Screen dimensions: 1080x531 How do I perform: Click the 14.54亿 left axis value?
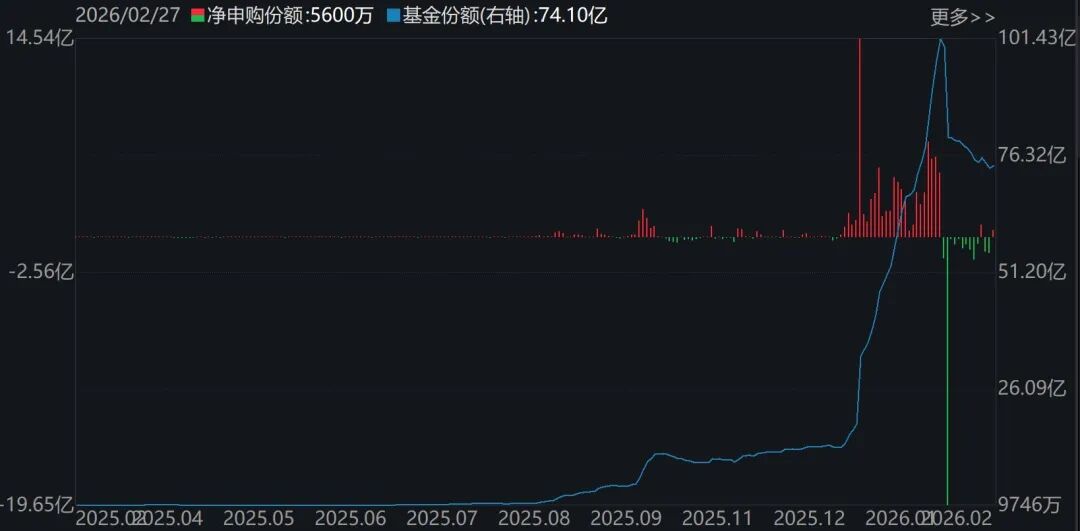(38, 38)
